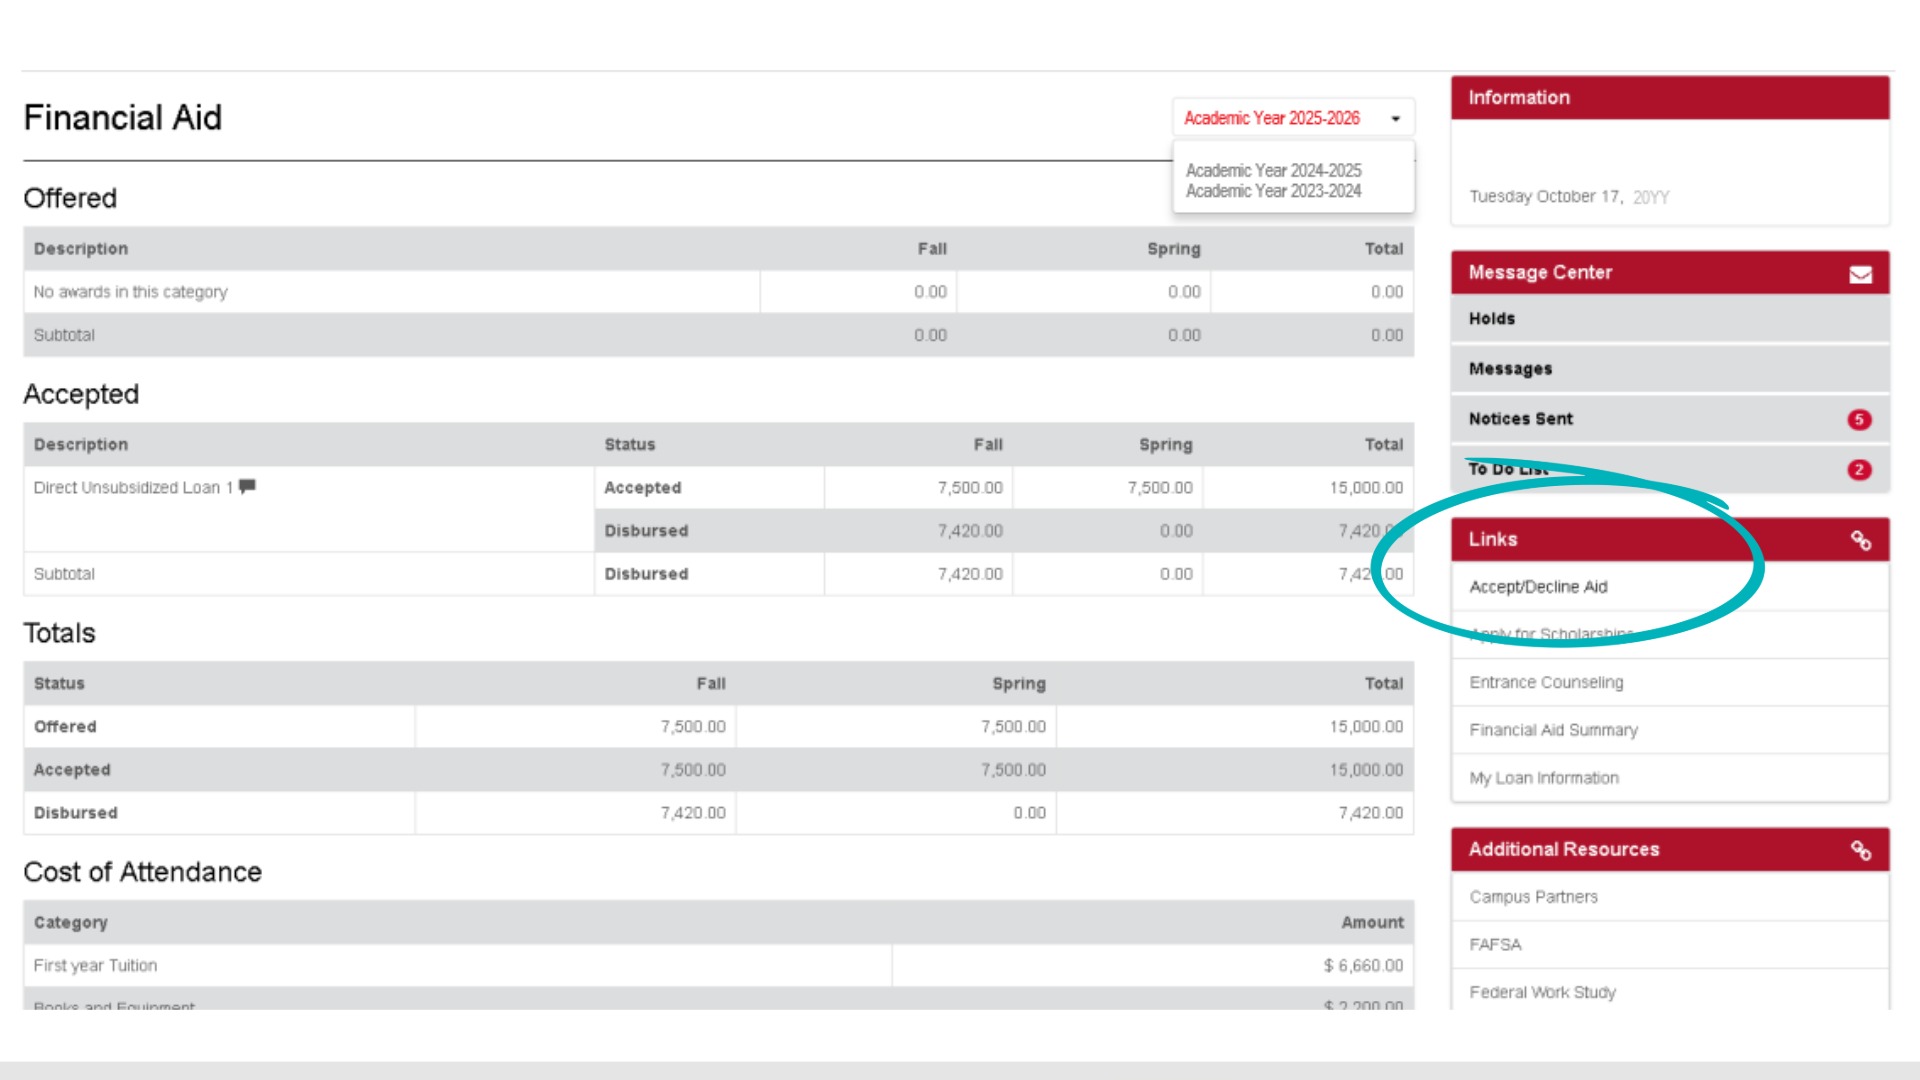Click the red badge showing 5 Notices Sent
Screen dimensions: 1920x1080
point(1859,419)
